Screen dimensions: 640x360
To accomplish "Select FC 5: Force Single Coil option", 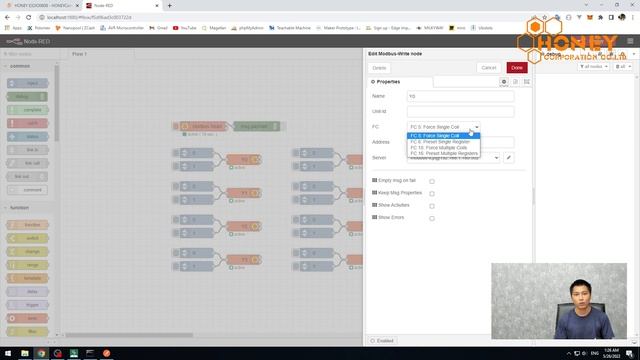I will coord(443,136).
